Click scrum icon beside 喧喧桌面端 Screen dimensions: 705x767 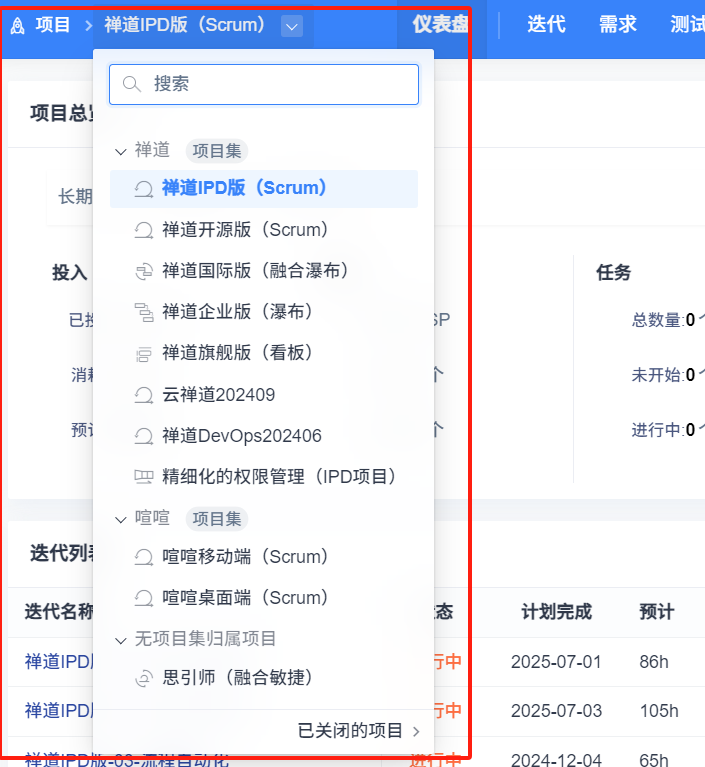(x=144, y=598)
